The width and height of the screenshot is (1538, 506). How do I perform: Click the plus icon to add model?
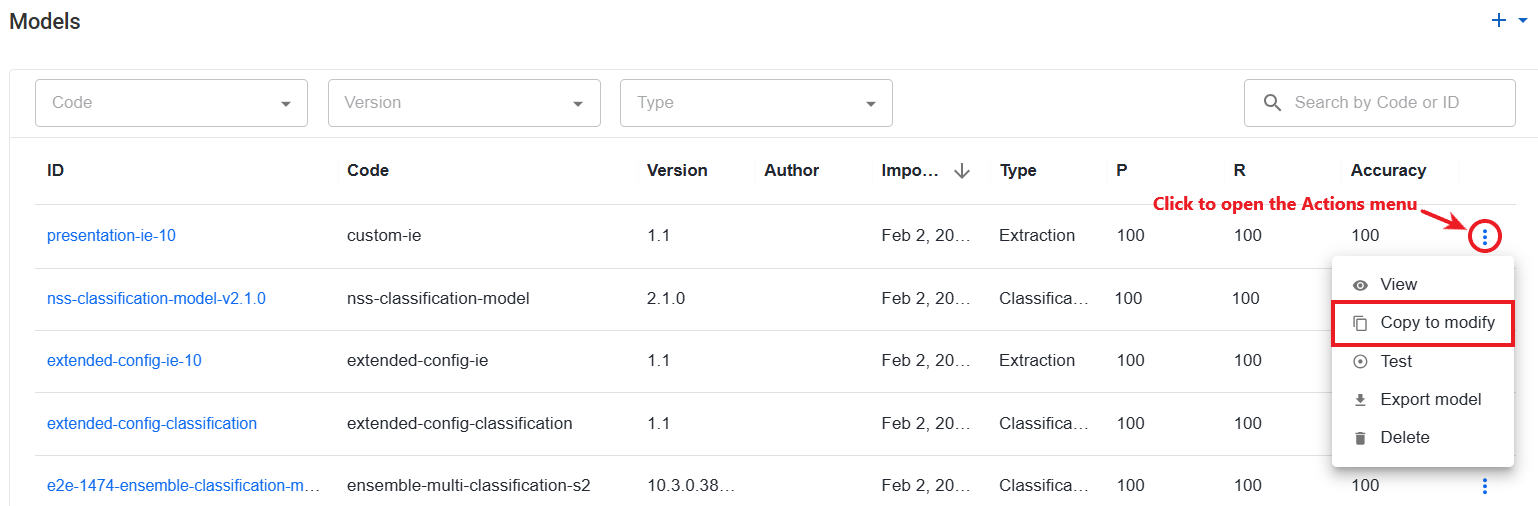(1498, 20)
